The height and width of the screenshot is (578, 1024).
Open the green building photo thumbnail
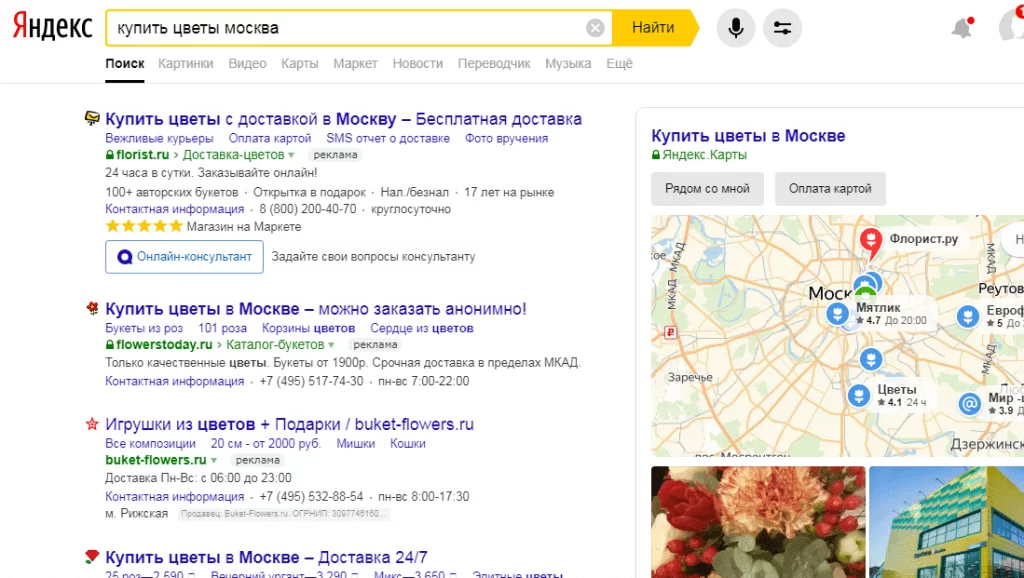click(x=946, y=522)
